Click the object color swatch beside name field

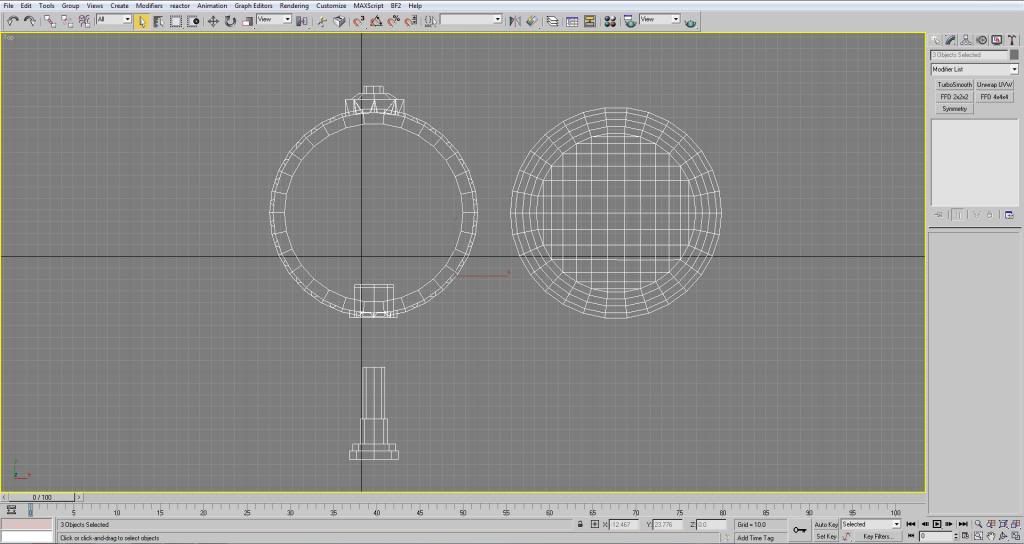click(1014, 55)
